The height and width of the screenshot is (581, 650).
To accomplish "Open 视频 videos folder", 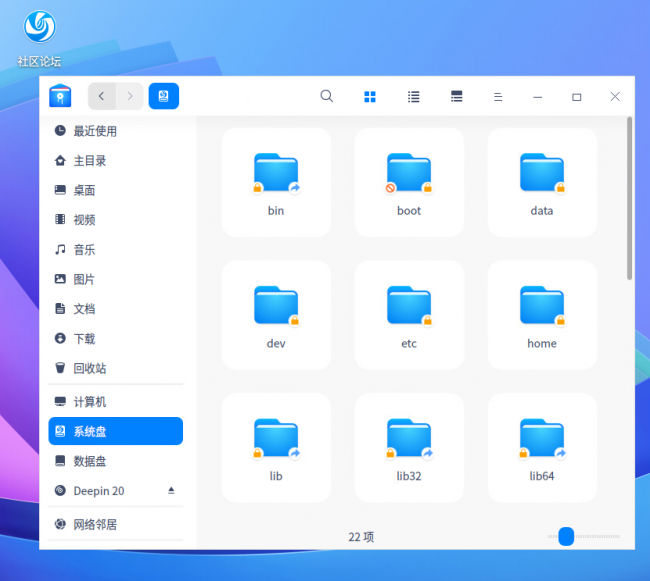I will pyautogui.click(x=116, y=220).
